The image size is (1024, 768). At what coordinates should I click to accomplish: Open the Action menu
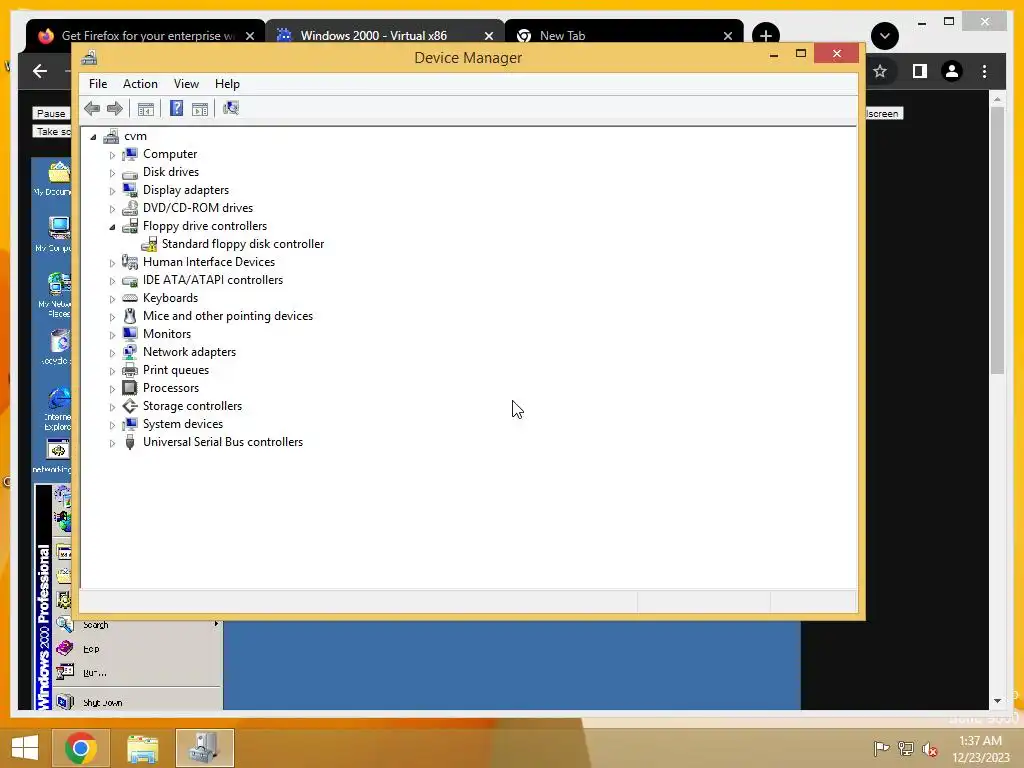click(x=140, y=84)
